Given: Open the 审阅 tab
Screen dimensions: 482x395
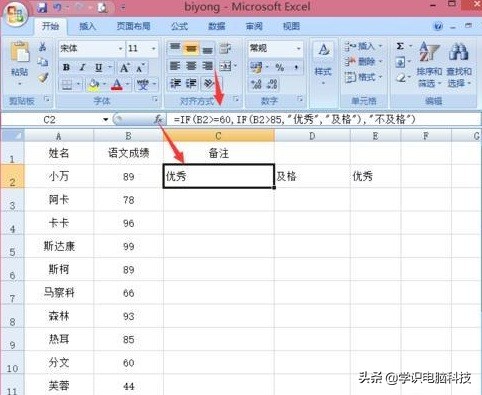Looking at the screenshot, I should pos(254,26).
